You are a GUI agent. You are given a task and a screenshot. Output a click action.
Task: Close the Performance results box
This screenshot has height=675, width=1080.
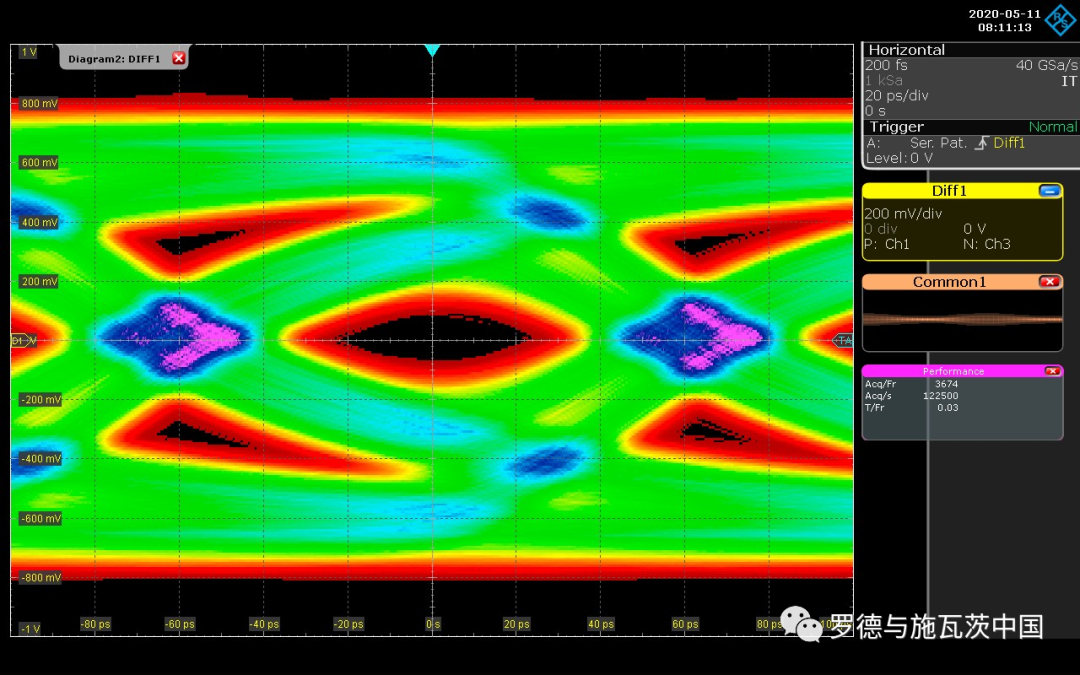(x=1052, y=371)
